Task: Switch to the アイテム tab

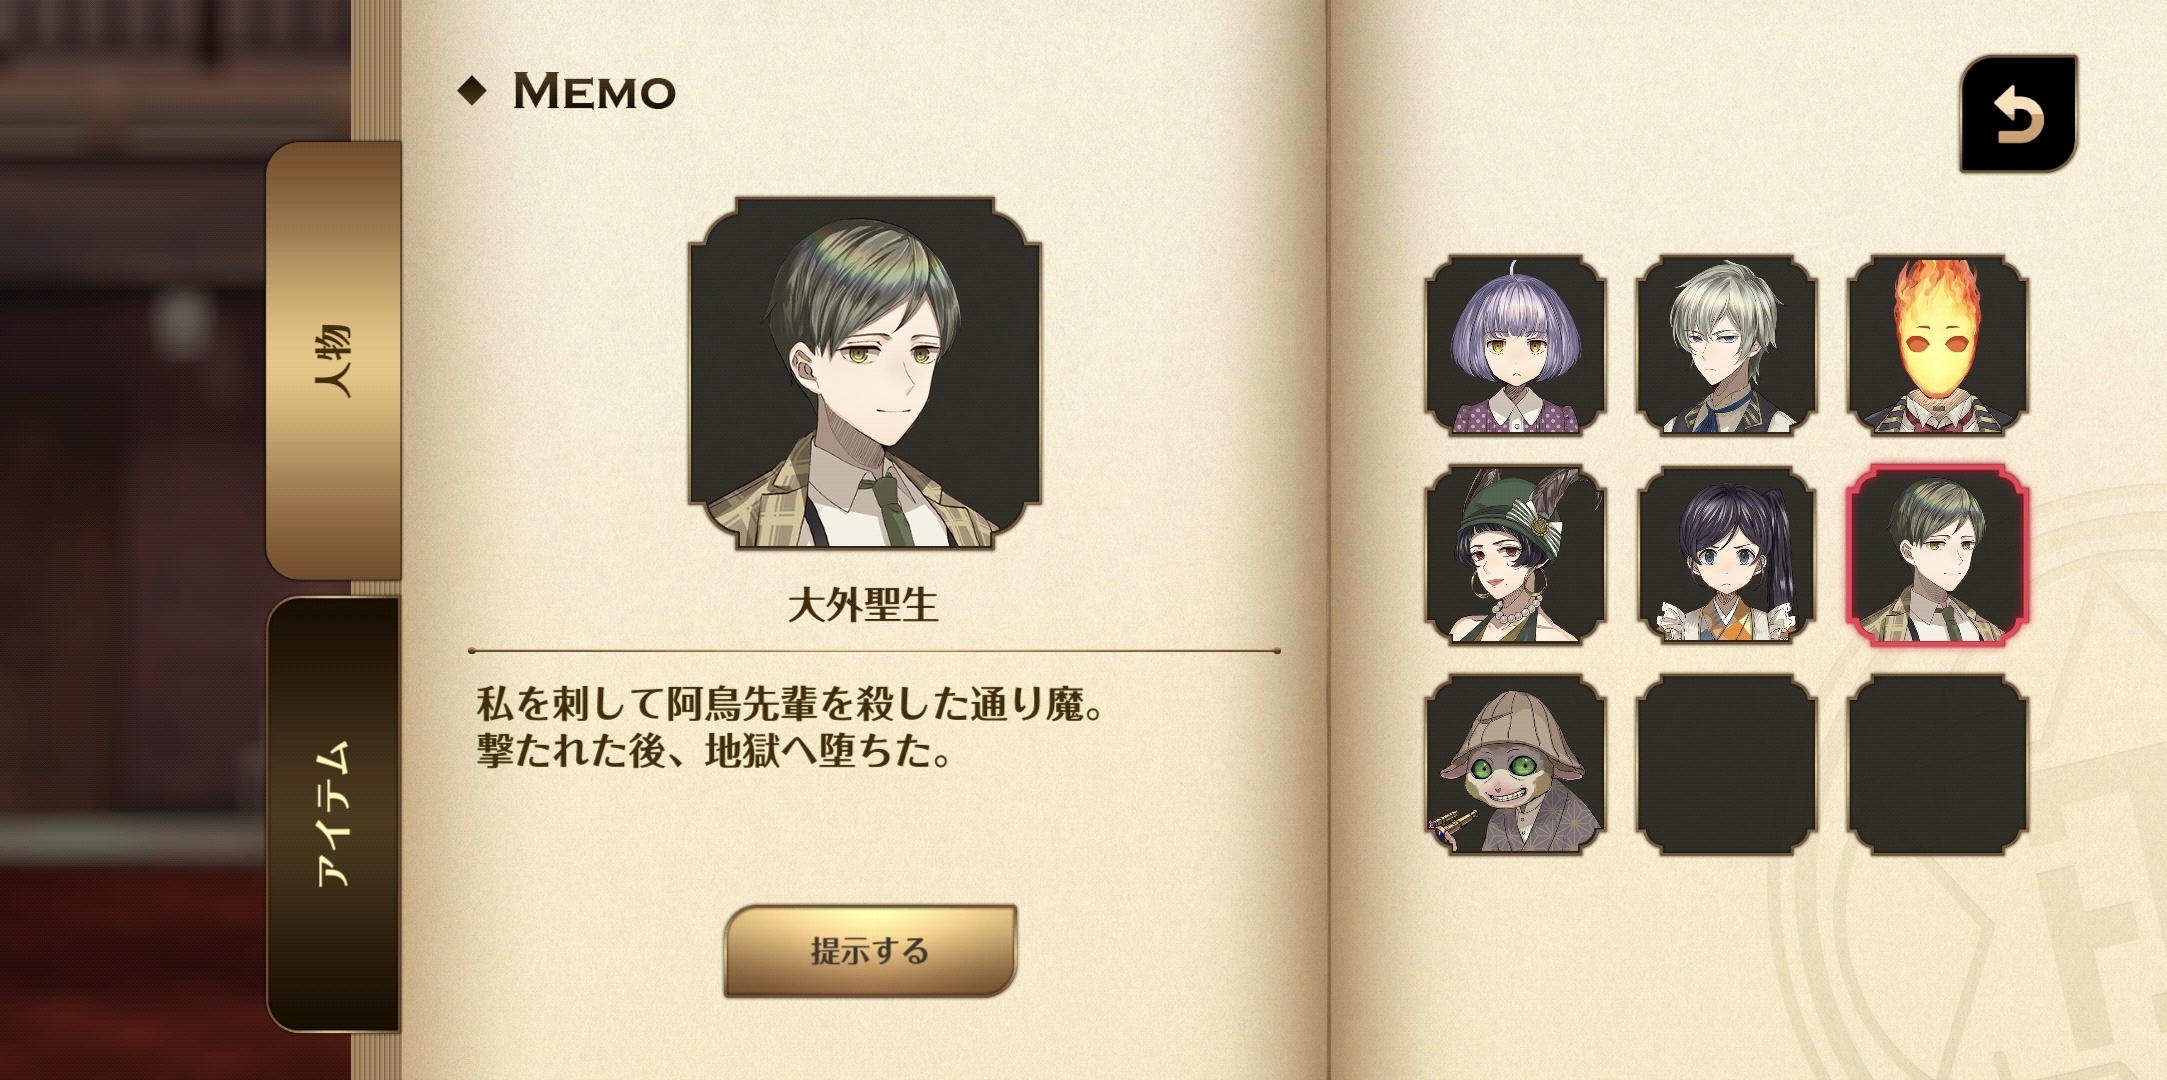Action: pyautogui.click(x=333, y=814)
